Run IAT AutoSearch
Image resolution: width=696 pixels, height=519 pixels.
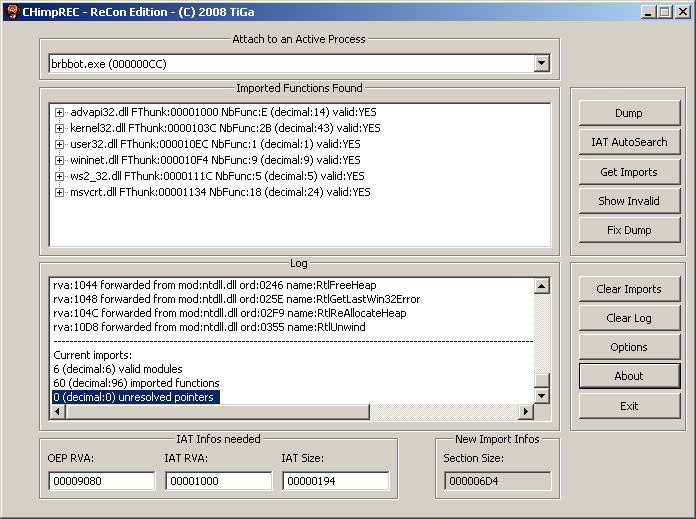pos(628,142)
